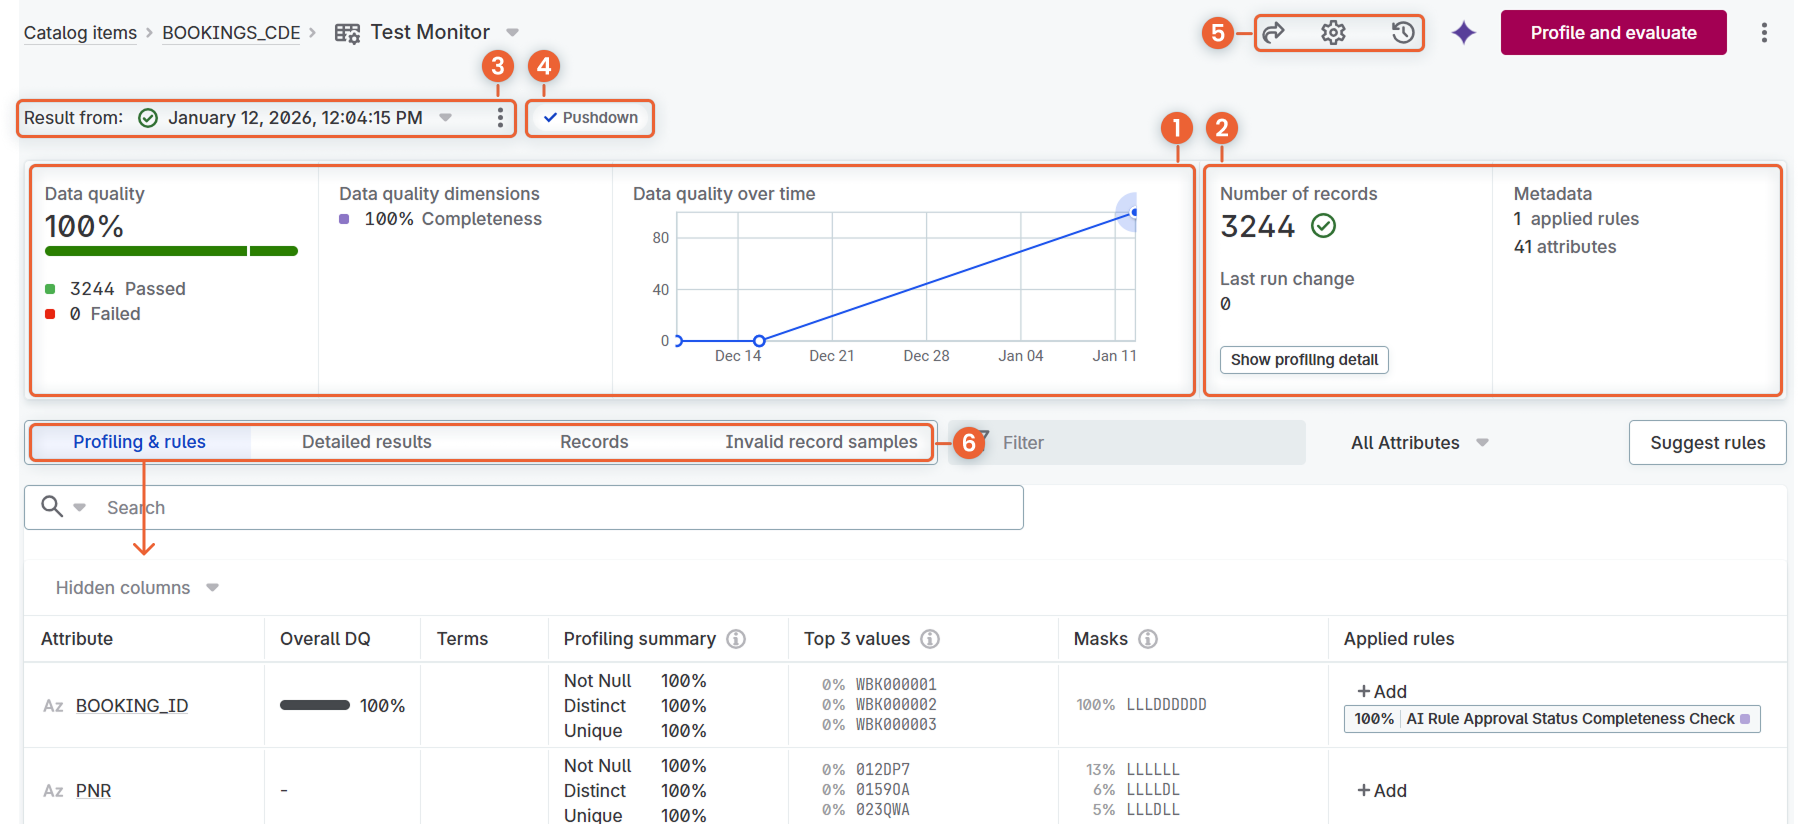
Task: Click the share arrow icon
Action: click(1273, 33)
